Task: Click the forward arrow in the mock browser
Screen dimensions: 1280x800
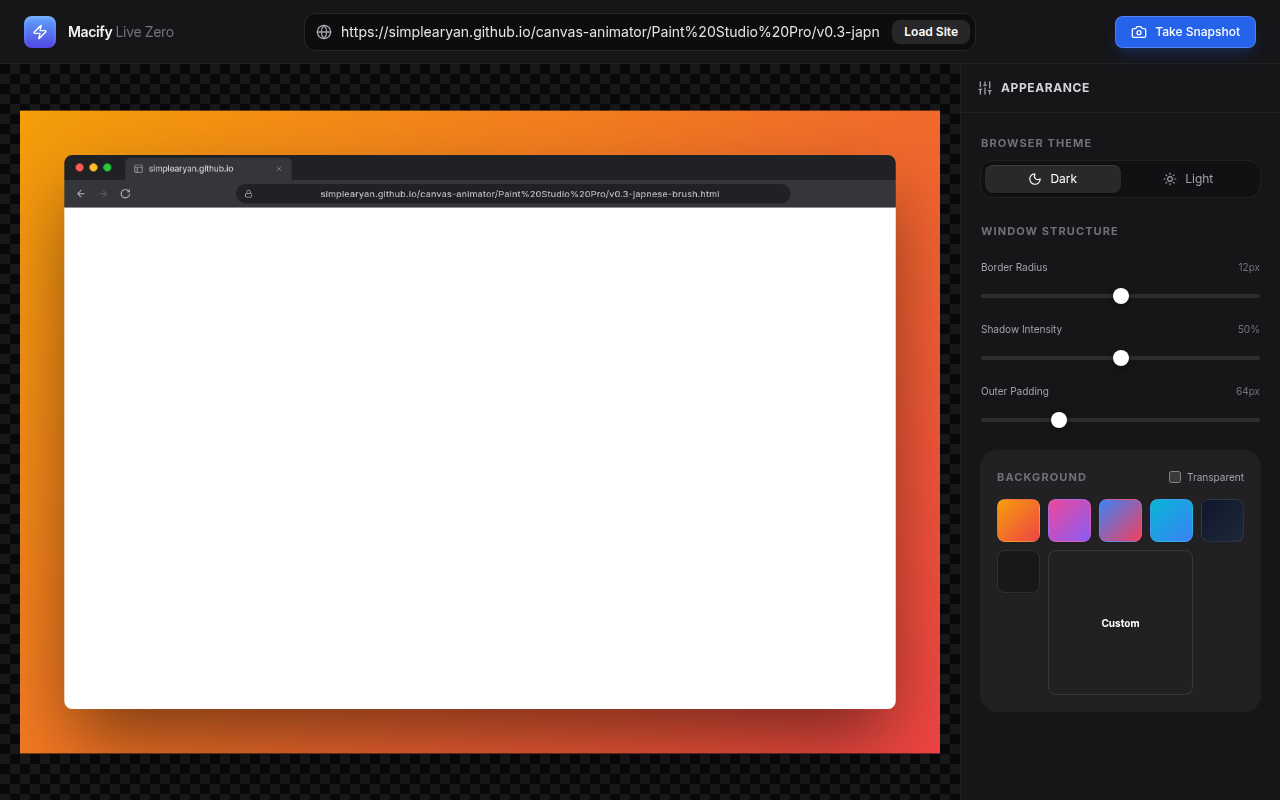Action: click(103, 193)
